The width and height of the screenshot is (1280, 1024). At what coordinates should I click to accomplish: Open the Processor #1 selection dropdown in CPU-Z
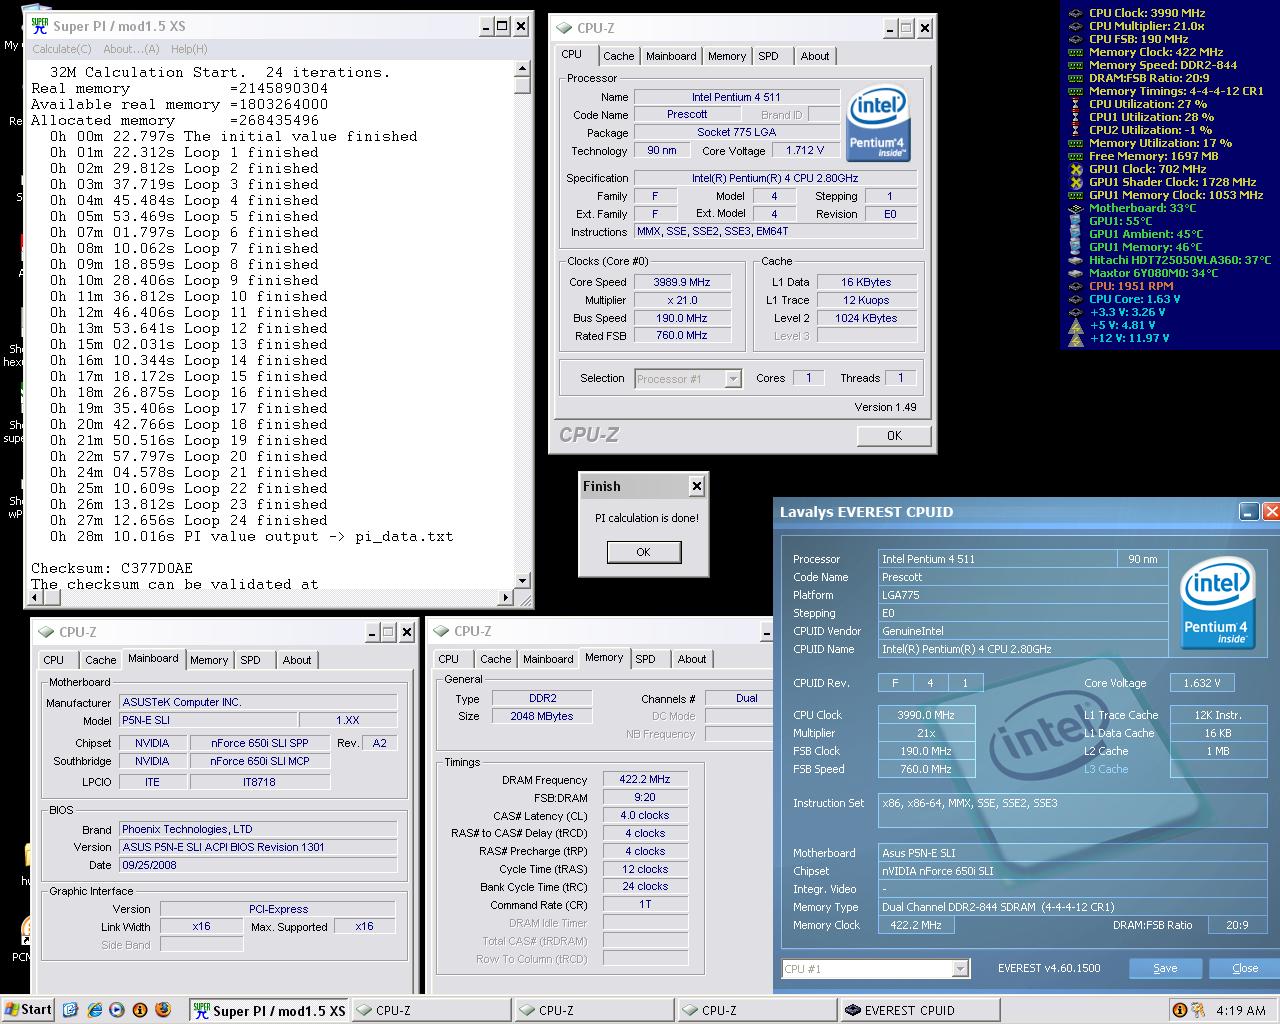click(x=733, y=378)
